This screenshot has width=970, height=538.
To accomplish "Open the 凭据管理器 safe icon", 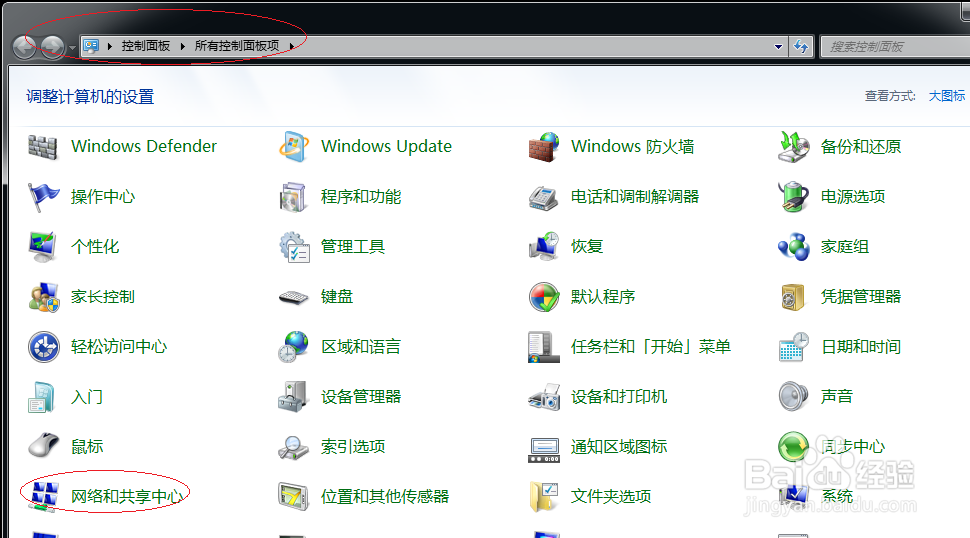I will click(792, 297).
